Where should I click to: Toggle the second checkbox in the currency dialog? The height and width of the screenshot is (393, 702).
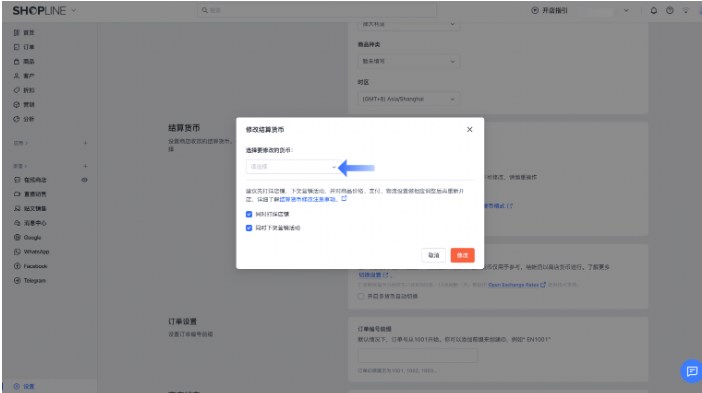pos(249,228)
